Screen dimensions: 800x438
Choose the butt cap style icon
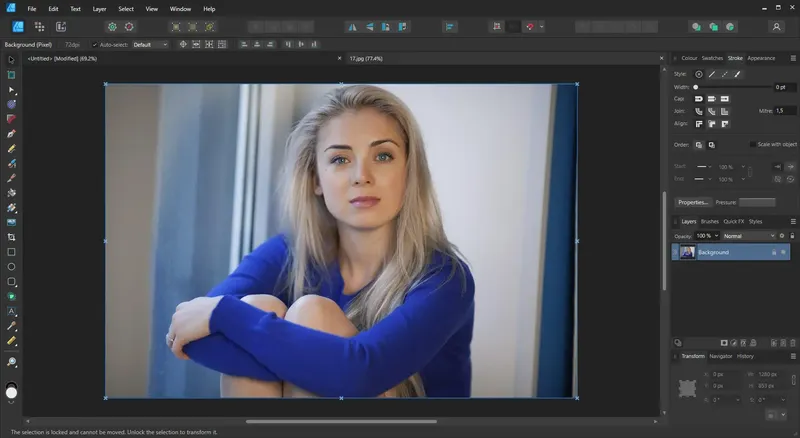coord(711,99)
